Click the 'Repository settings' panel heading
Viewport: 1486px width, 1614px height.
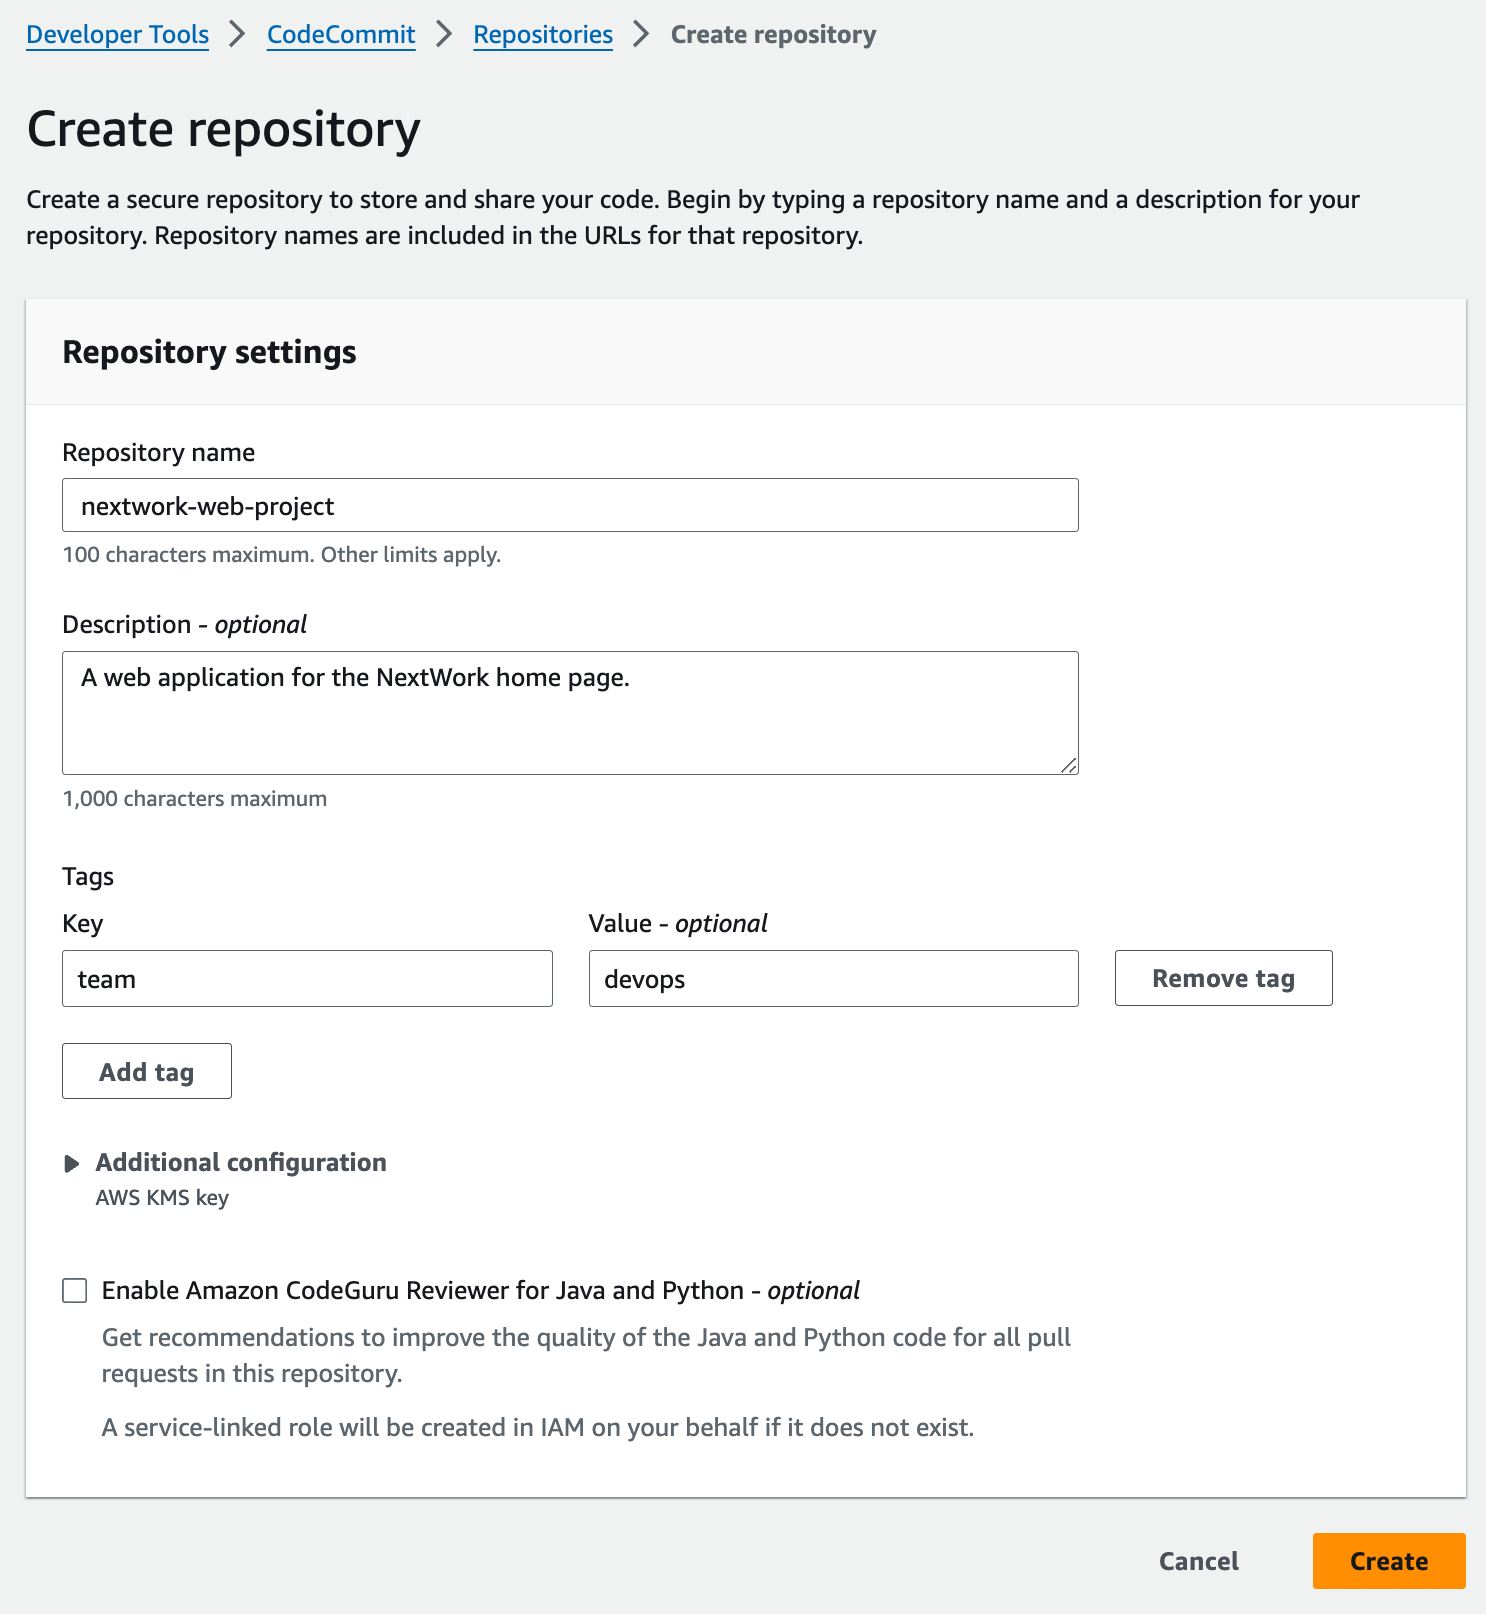coord(209,353)
